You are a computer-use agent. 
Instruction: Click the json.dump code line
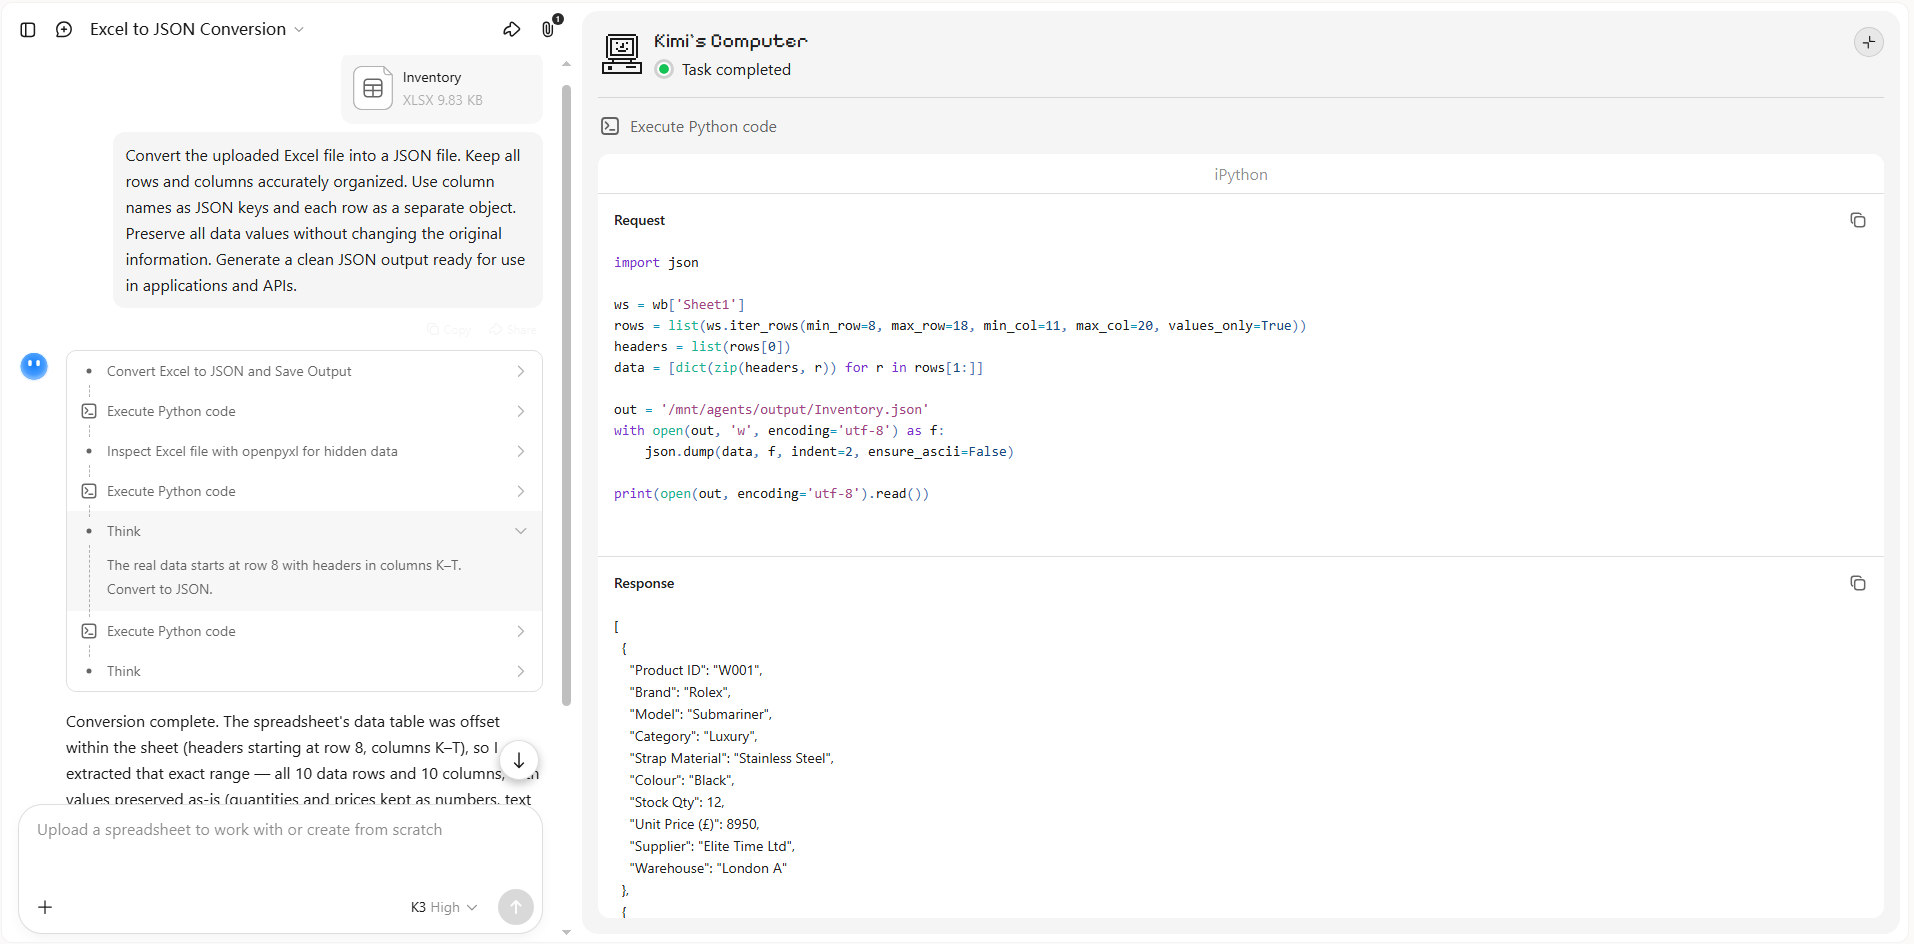pos(829,451)
